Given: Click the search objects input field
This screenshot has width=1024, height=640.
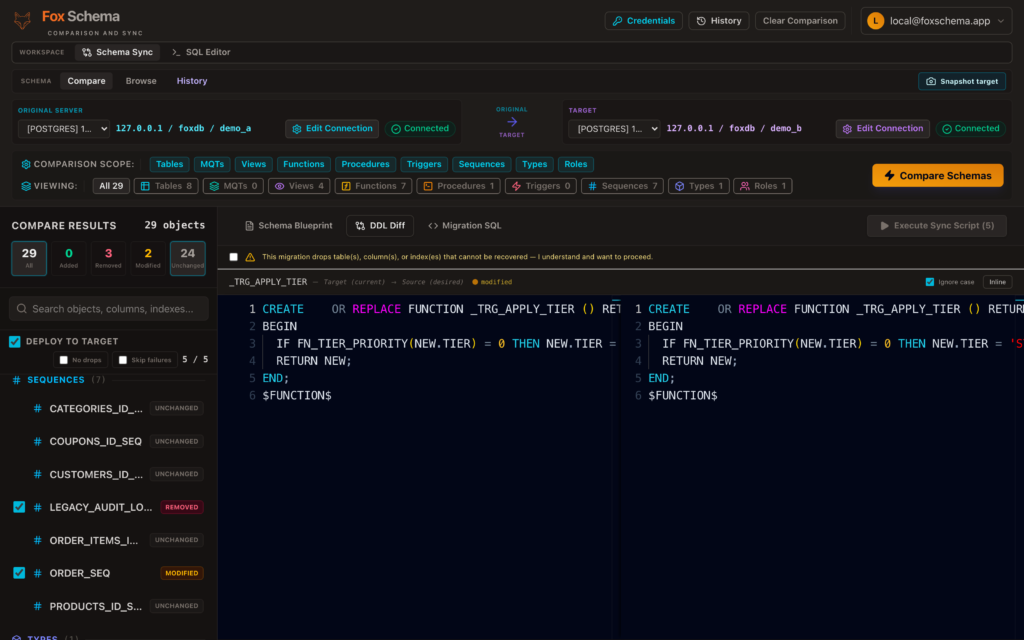Looking at the screenshot, I should 108,309.
